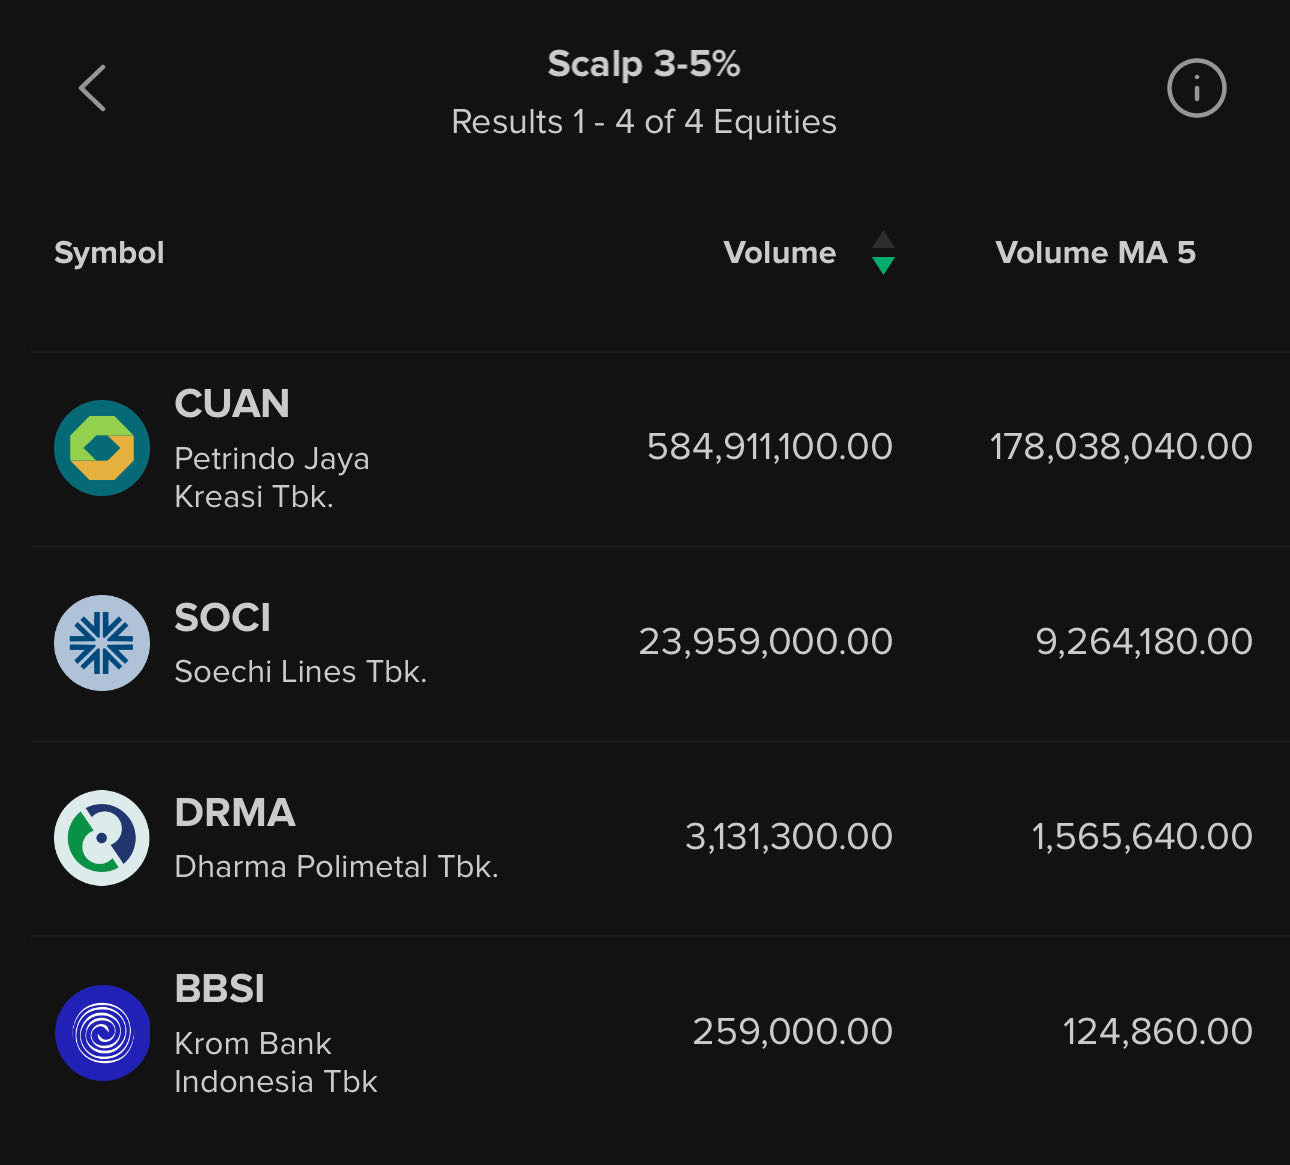Tap the DRMA company logo

tap(102, 838)
